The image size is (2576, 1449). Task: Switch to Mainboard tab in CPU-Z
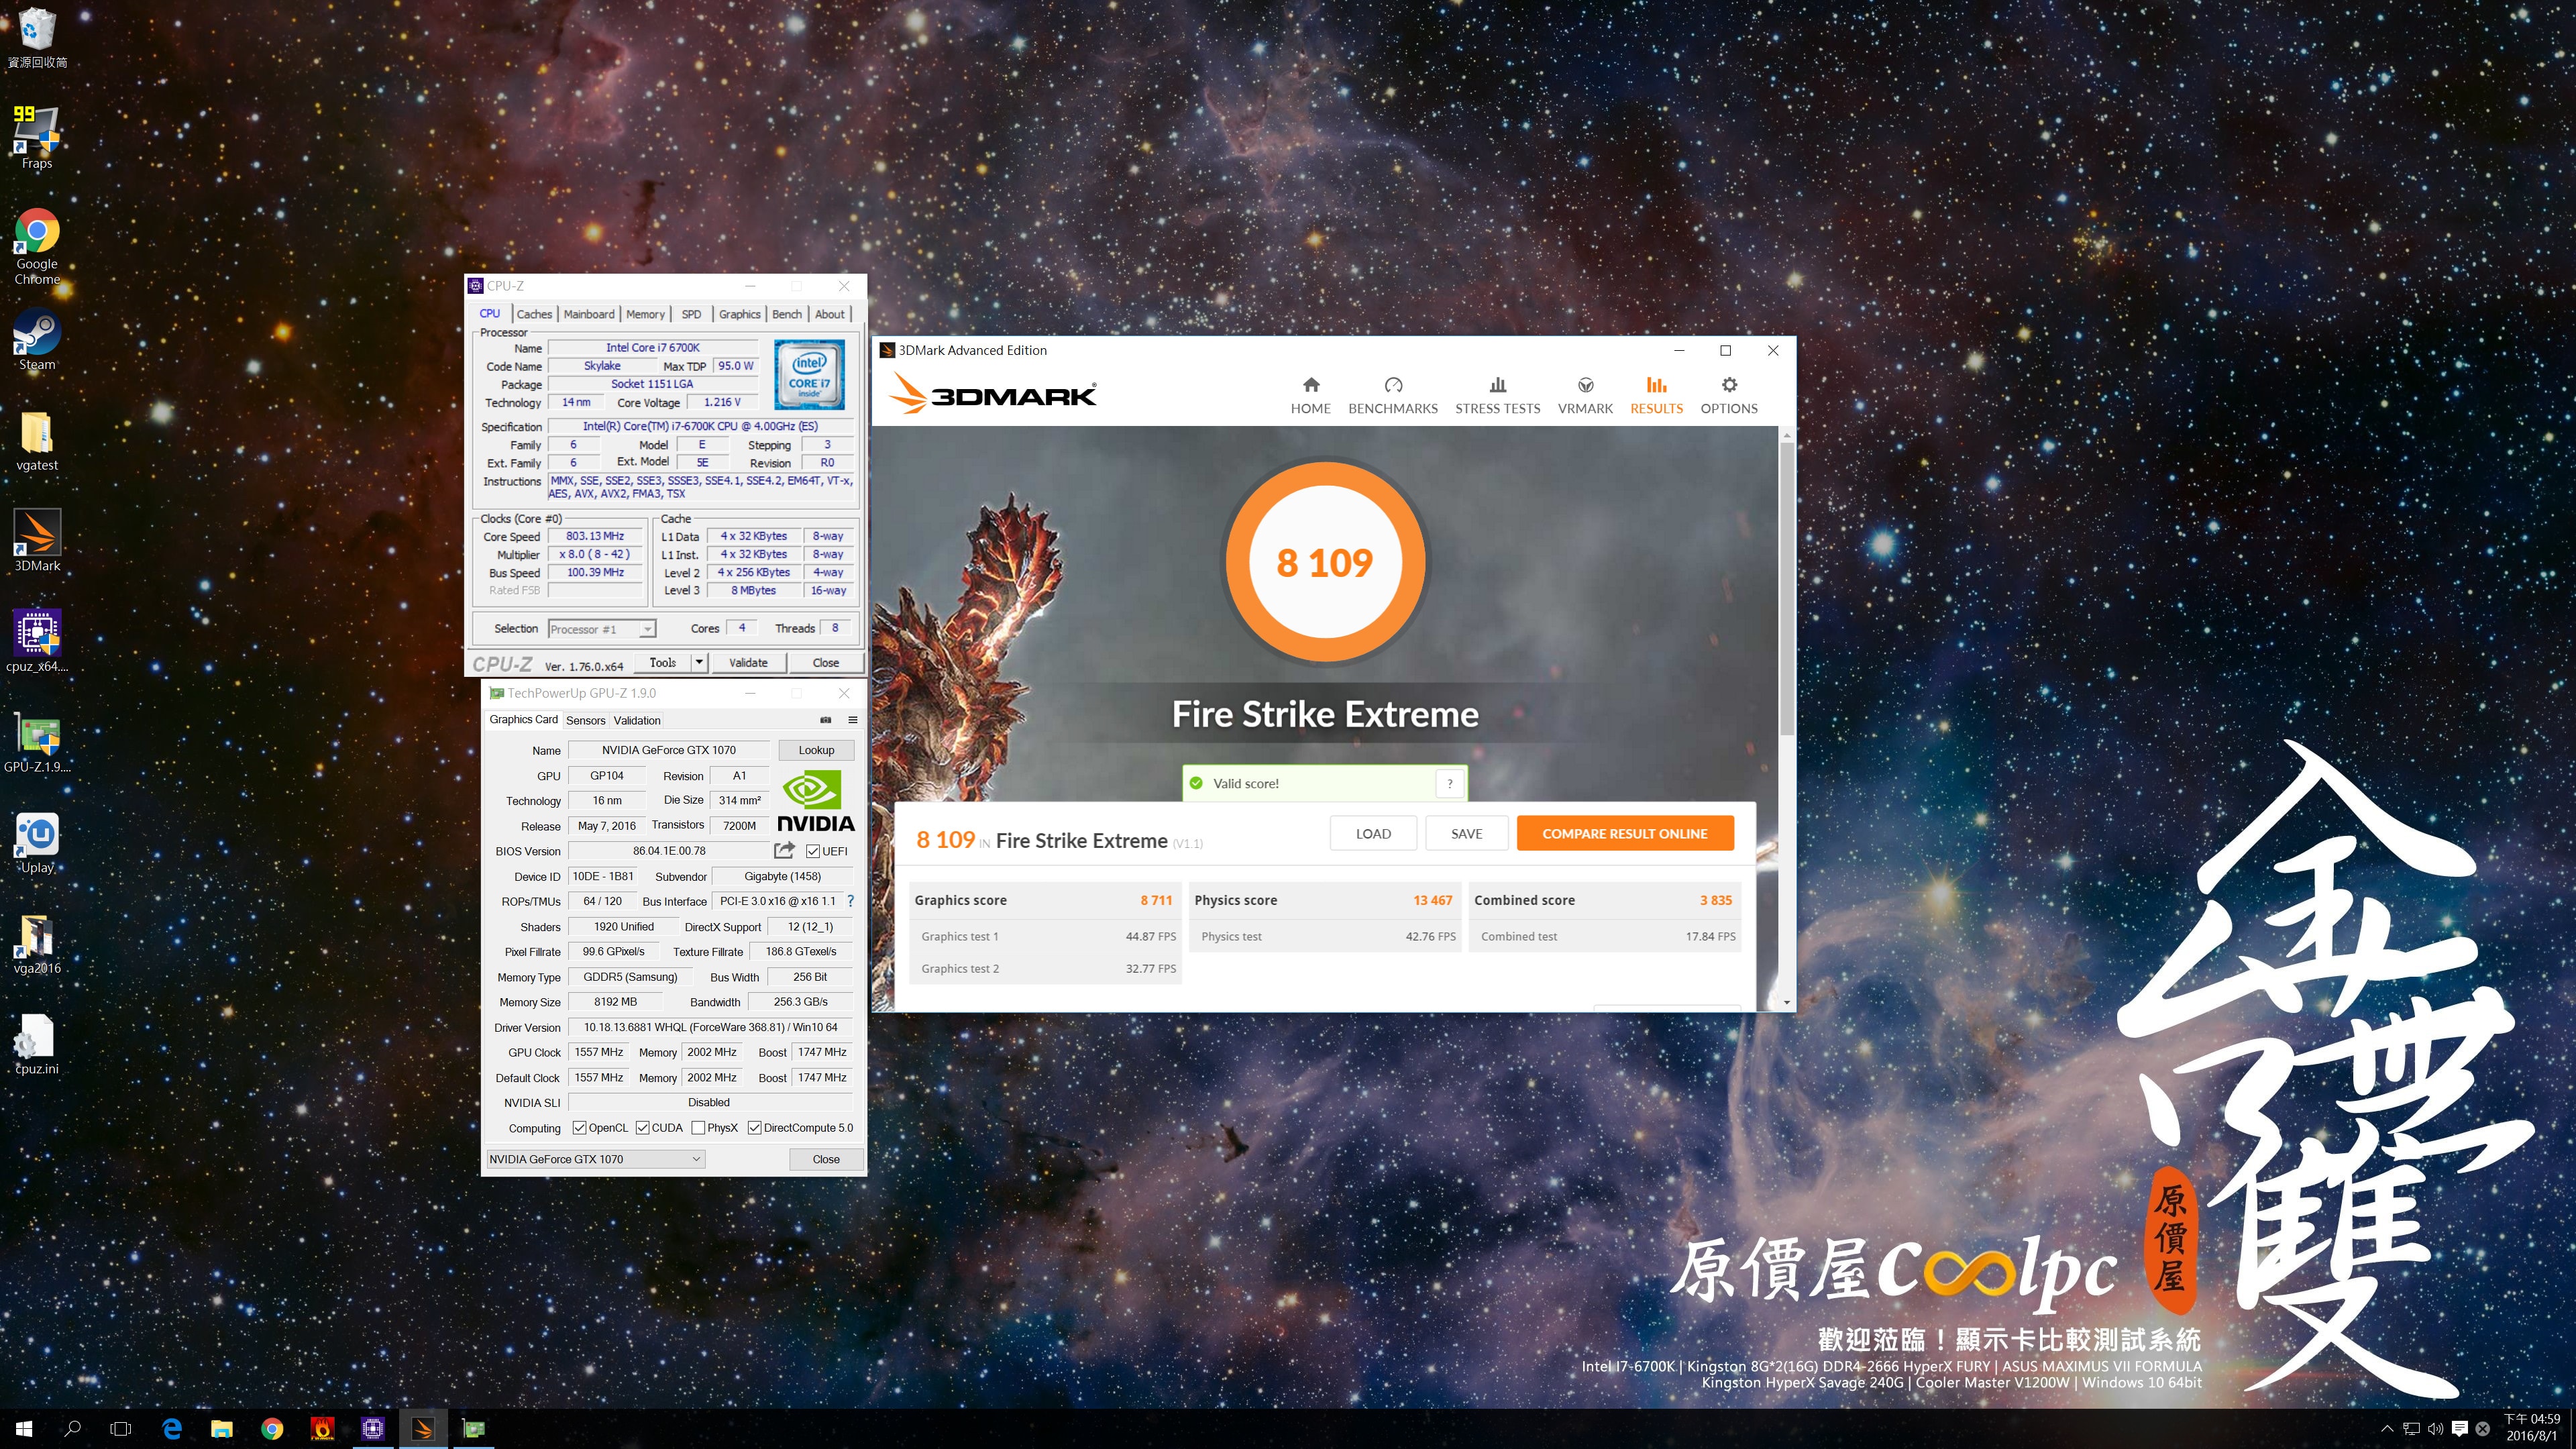click(589, 314)
